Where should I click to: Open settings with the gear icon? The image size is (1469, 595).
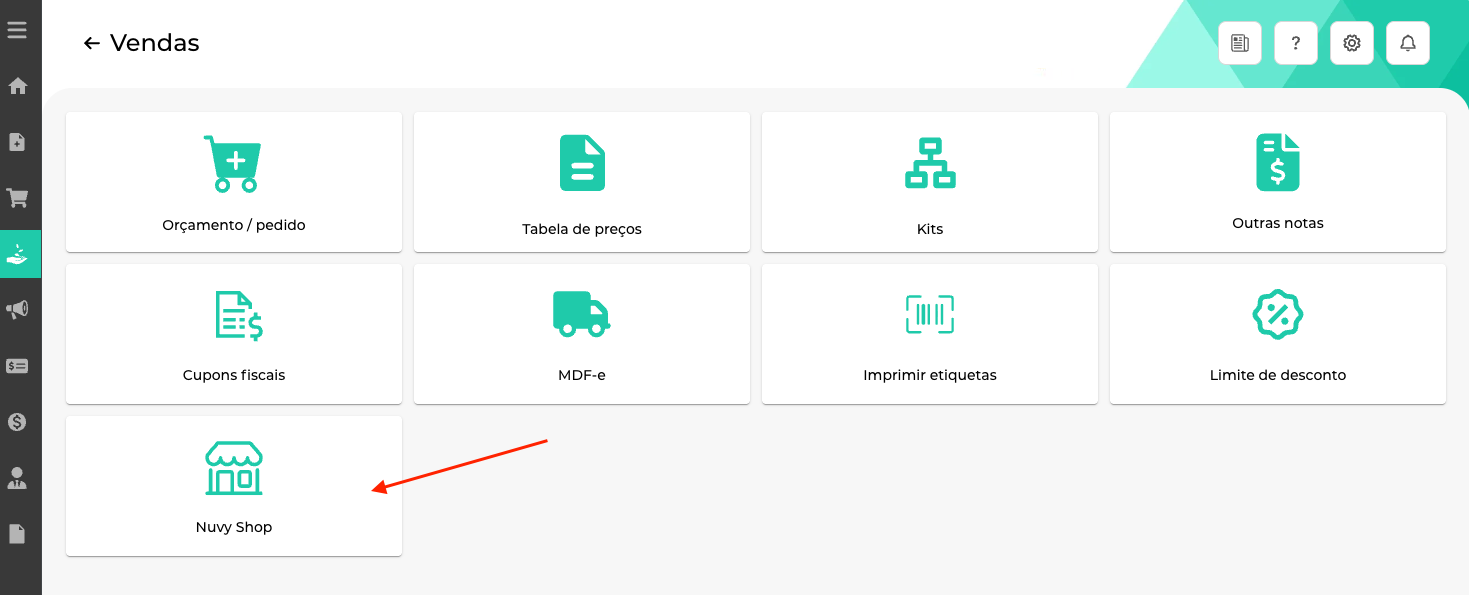tap(1351, 43)
